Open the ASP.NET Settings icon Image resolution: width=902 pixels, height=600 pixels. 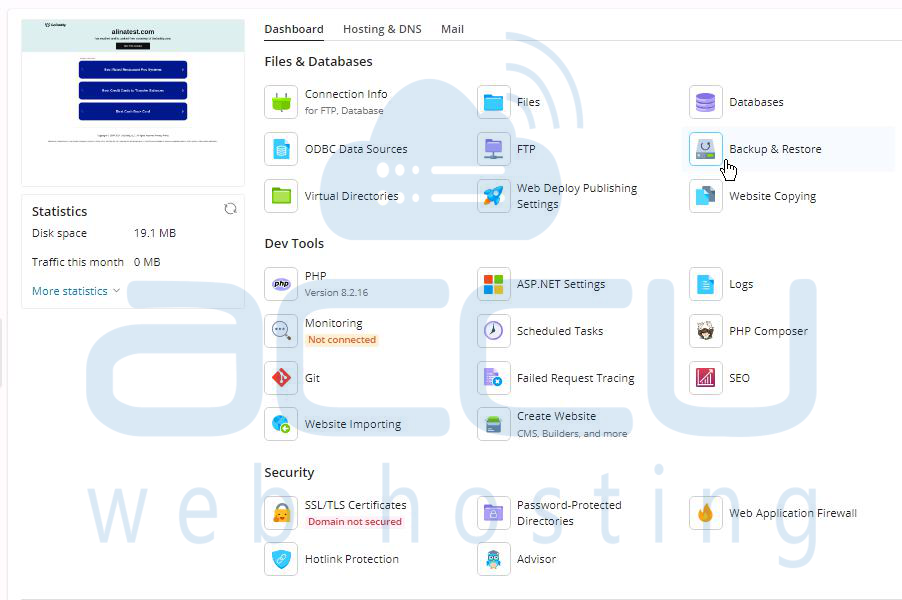(494, 284)
